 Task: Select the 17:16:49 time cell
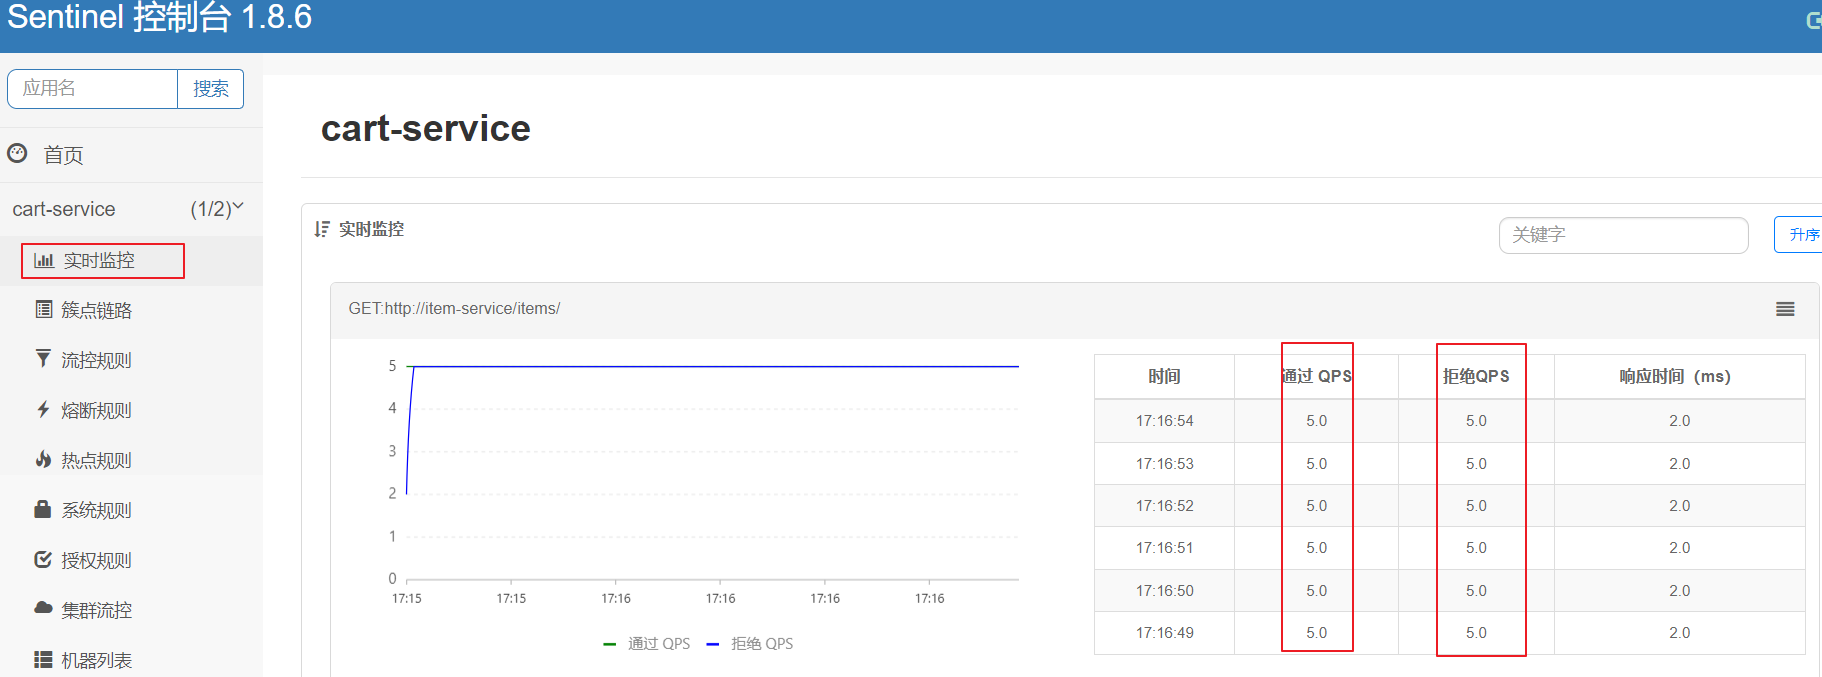(x=1164, y=633)
